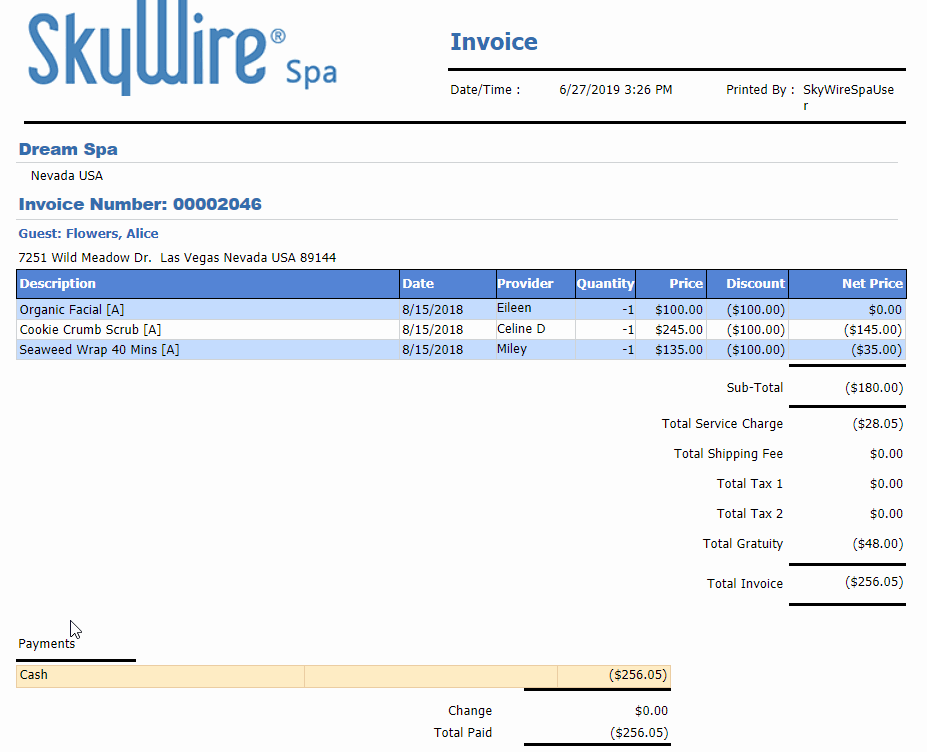Click the Invoice title heading
Image resolution: width=927 pixels, height=752 pixels.
[493, 42]
